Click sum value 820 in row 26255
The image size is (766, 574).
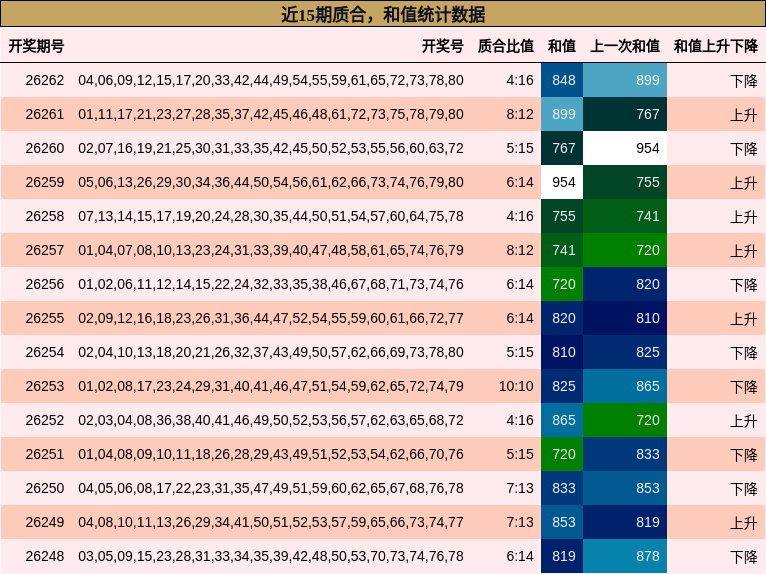562,318
